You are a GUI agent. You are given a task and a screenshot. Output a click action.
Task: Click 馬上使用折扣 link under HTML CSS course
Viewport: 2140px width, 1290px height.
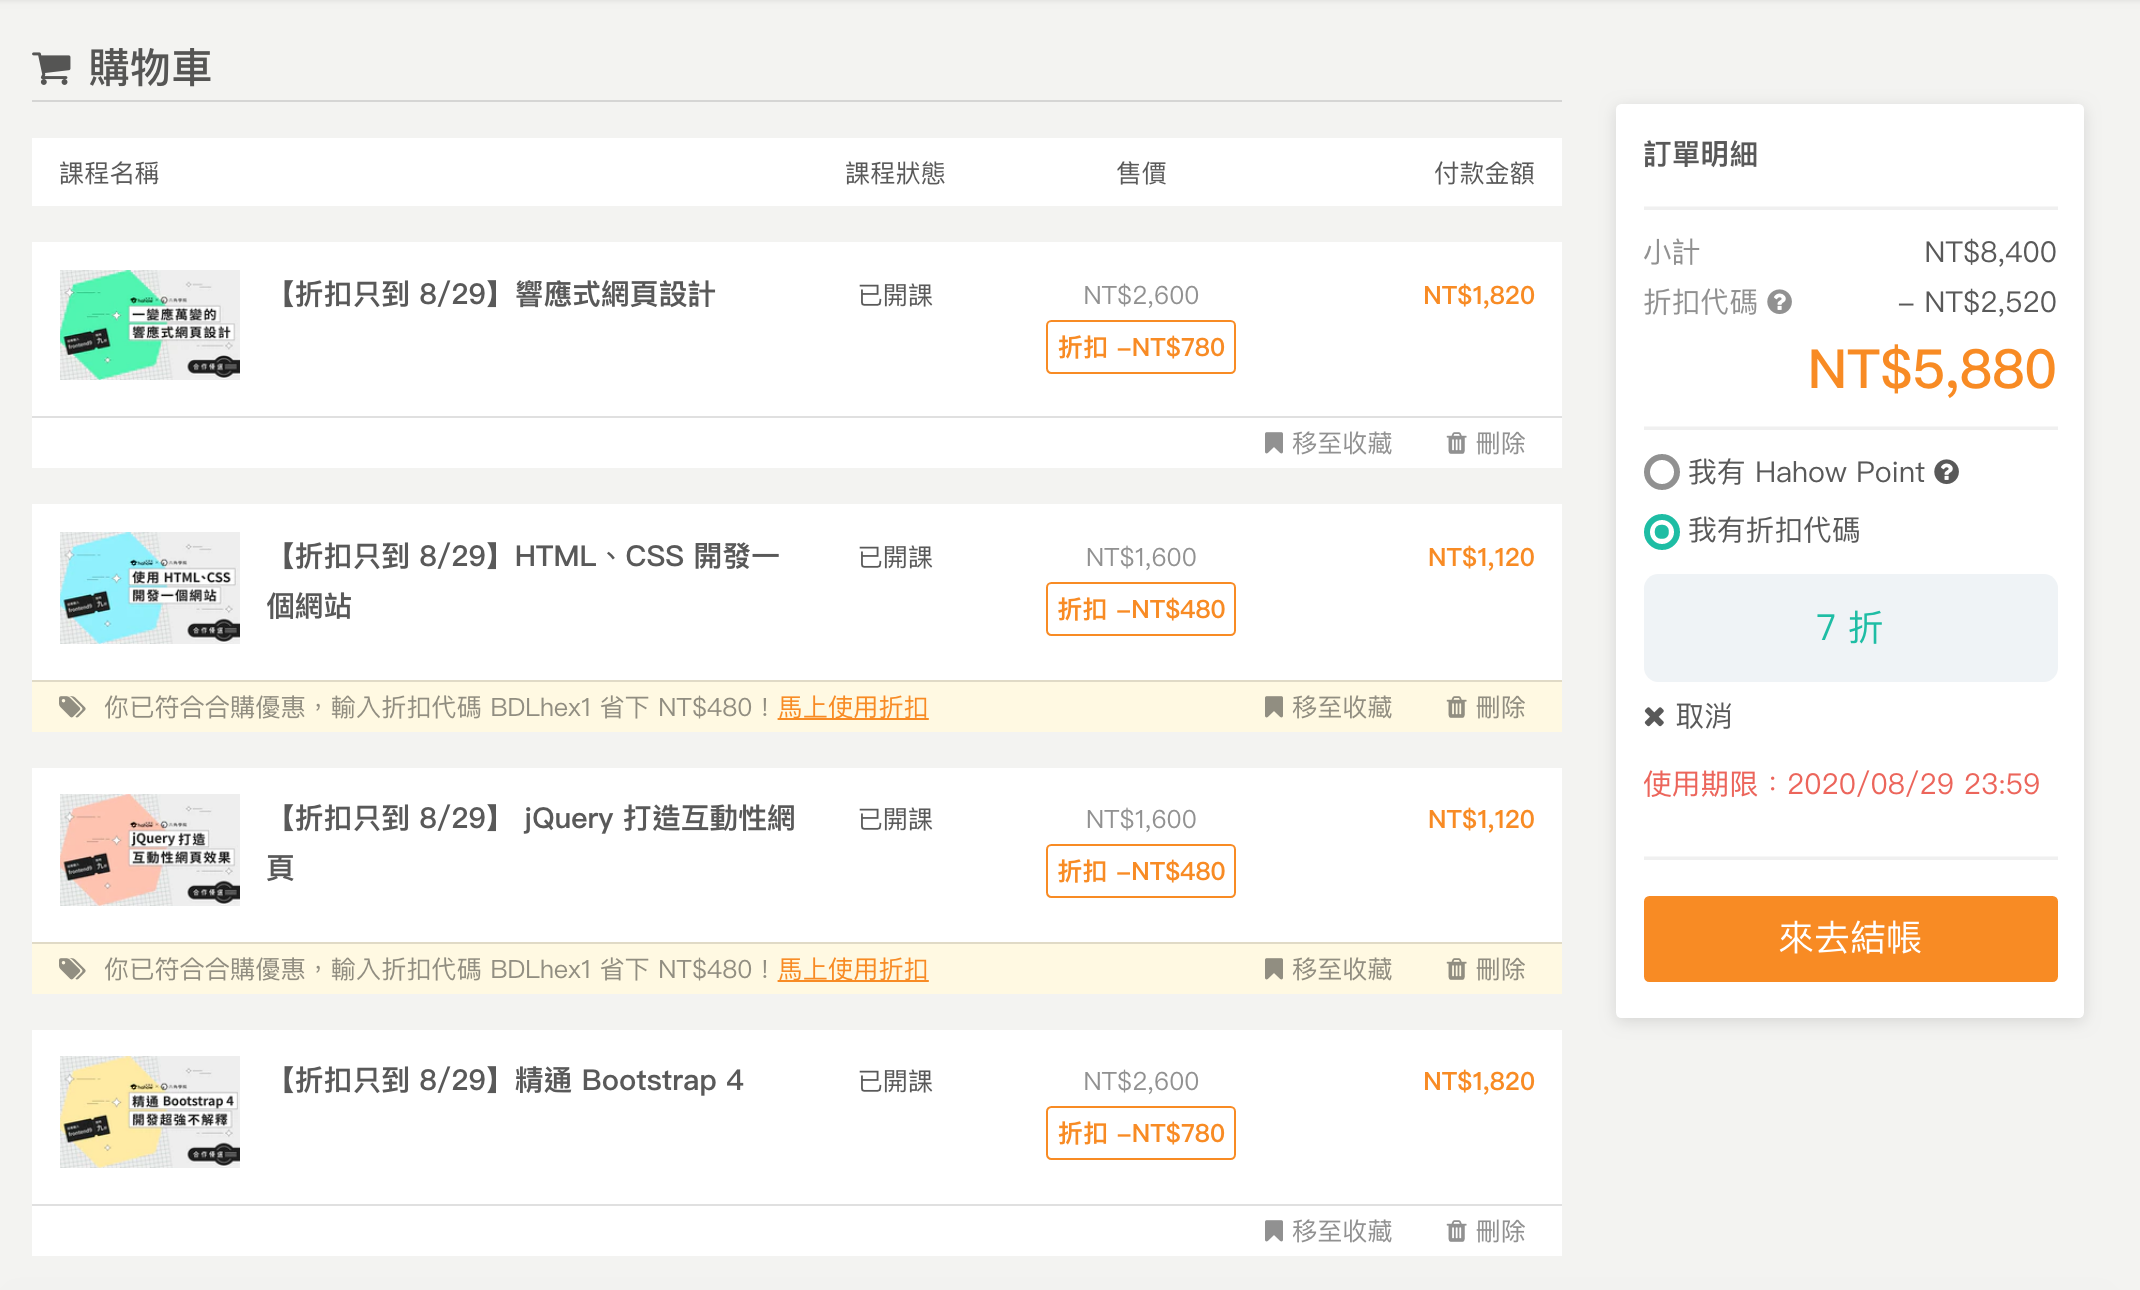(x=853, y=707)
